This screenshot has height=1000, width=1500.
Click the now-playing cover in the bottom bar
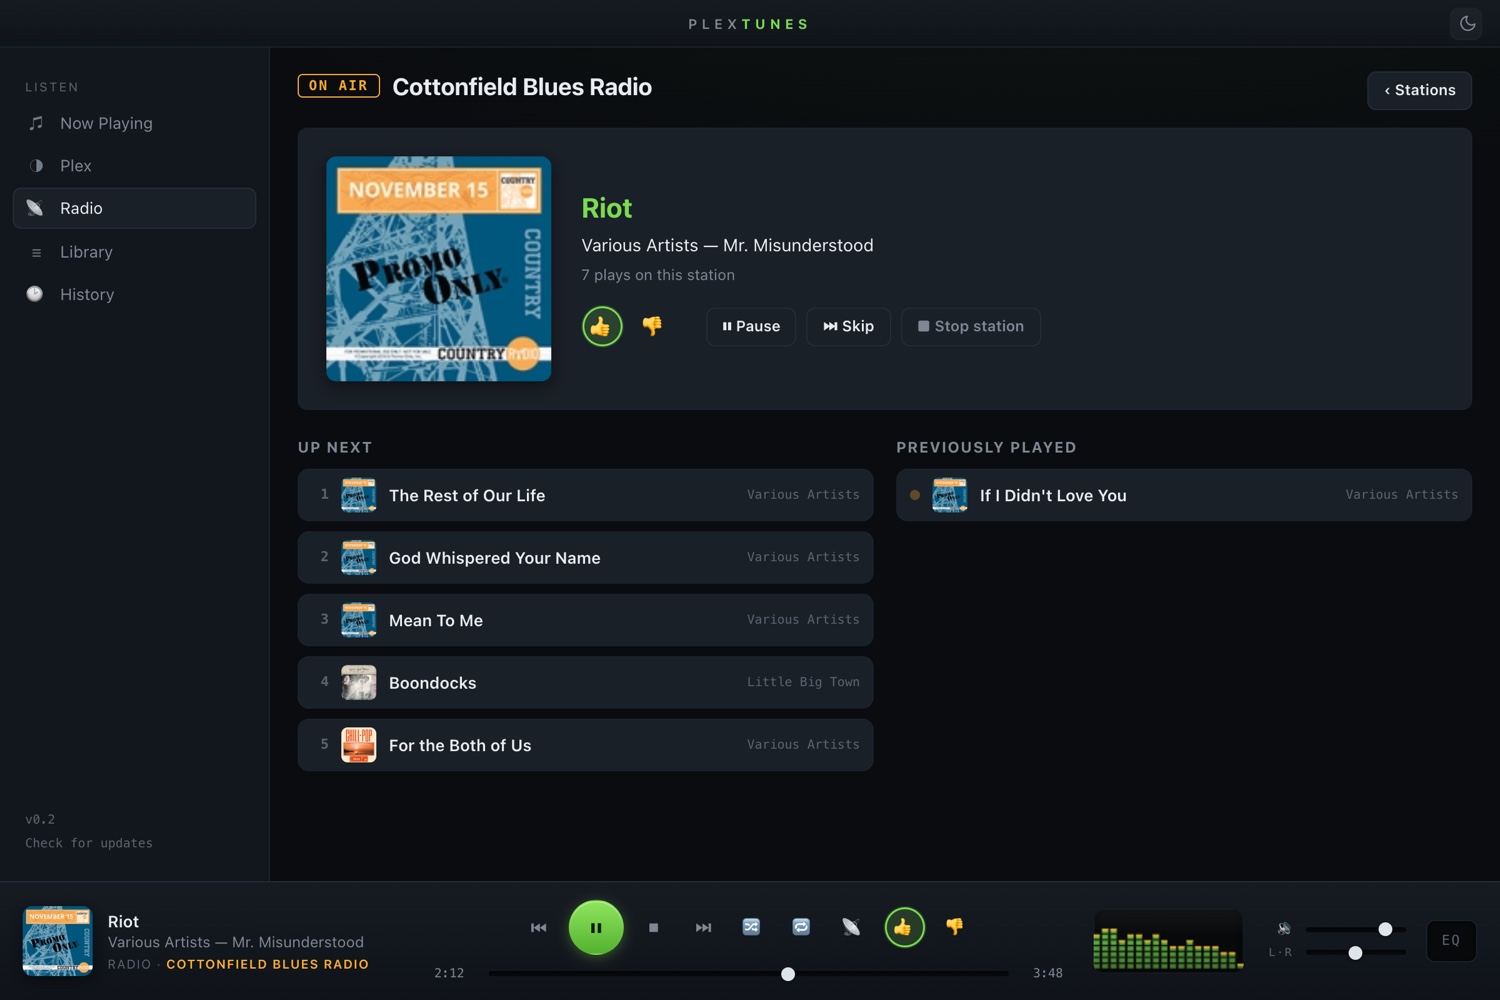pos(57,941)
